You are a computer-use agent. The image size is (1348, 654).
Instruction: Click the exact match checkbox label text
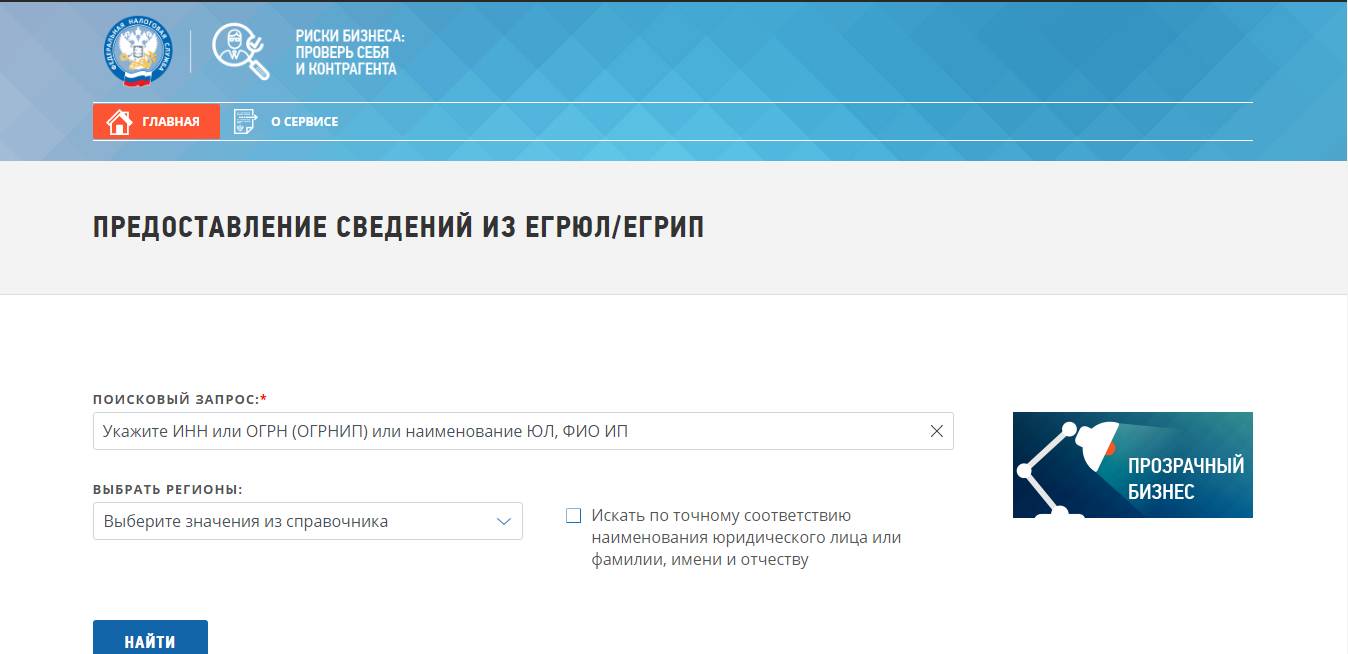(x=746, y=538)
